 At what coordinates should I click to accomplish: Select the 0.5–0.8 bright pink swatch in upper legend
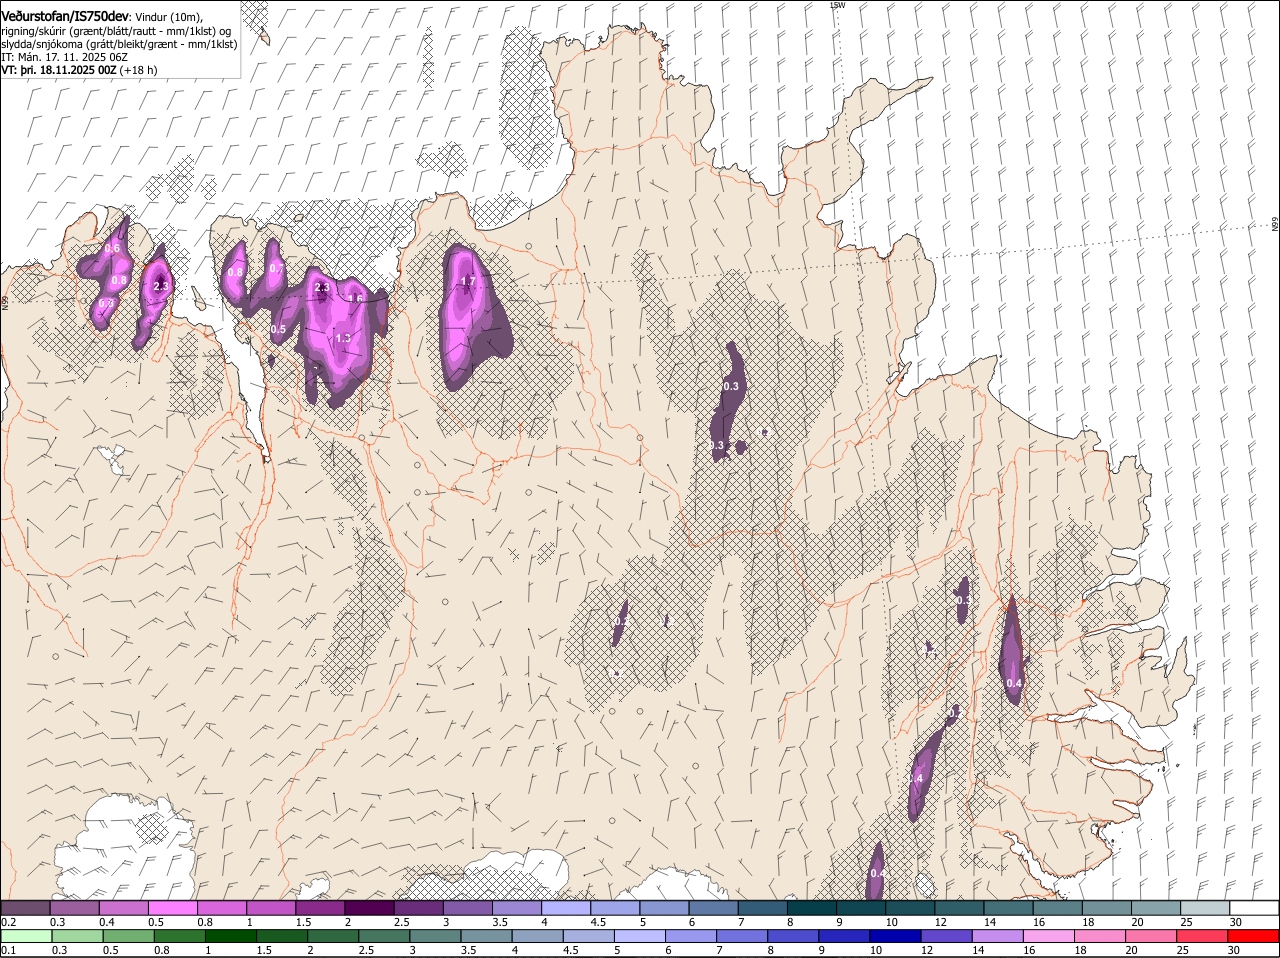click(173, 908)
